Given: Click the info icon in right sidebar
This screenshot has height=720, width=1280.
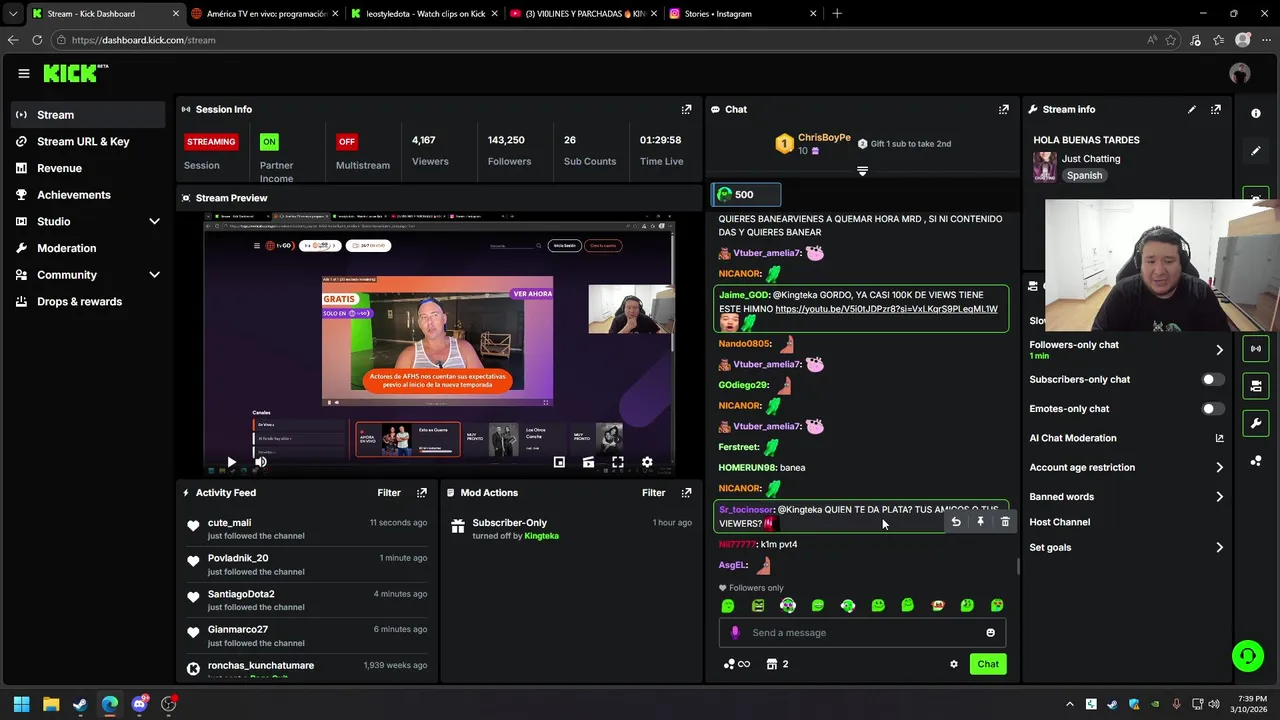Looking at the screenshot, I should (1256, 113).
